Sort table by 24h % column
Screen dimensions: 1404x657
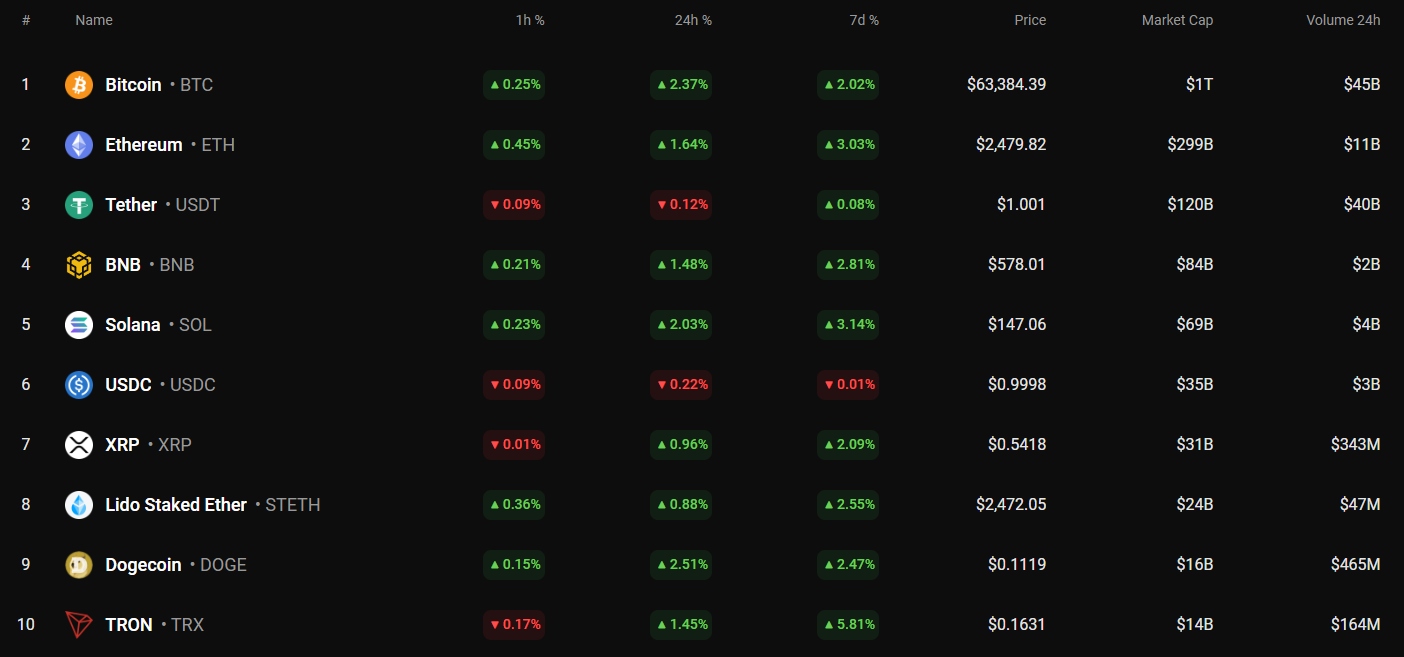click(x=693, y=20)
